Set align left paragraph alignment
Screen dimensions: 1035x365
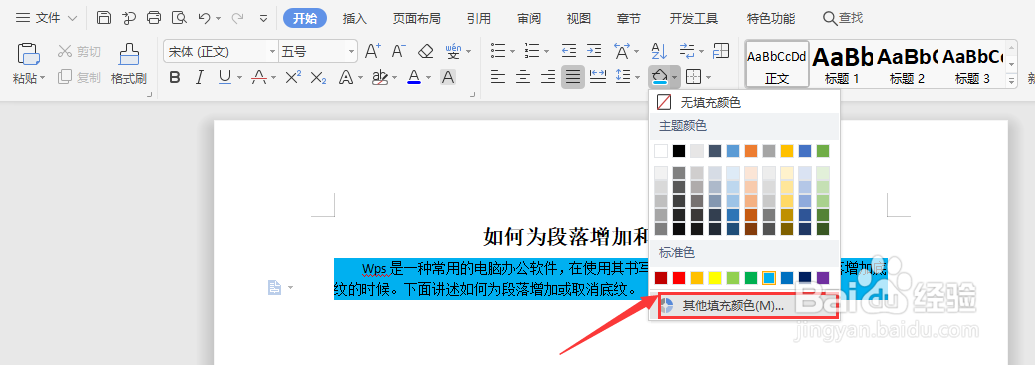coord(498,78)
